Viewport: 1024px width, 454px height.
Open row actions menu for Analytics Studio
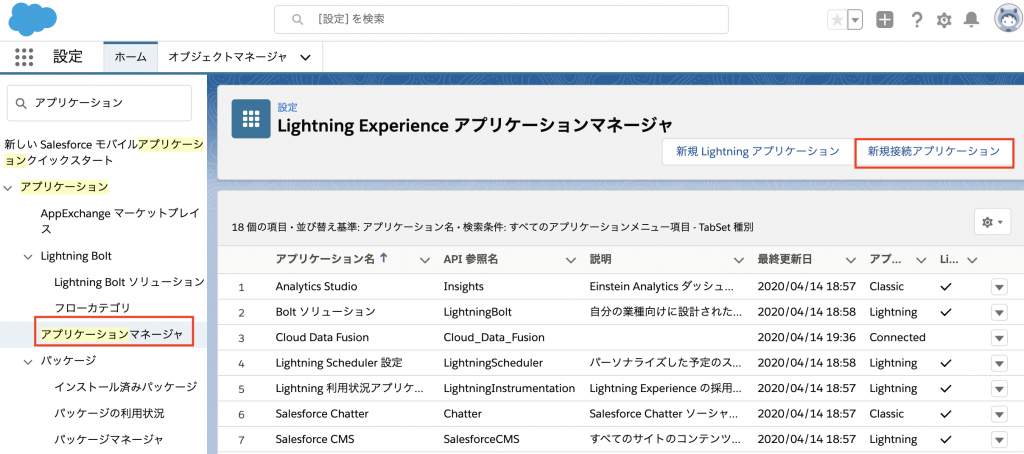point(998,287)
